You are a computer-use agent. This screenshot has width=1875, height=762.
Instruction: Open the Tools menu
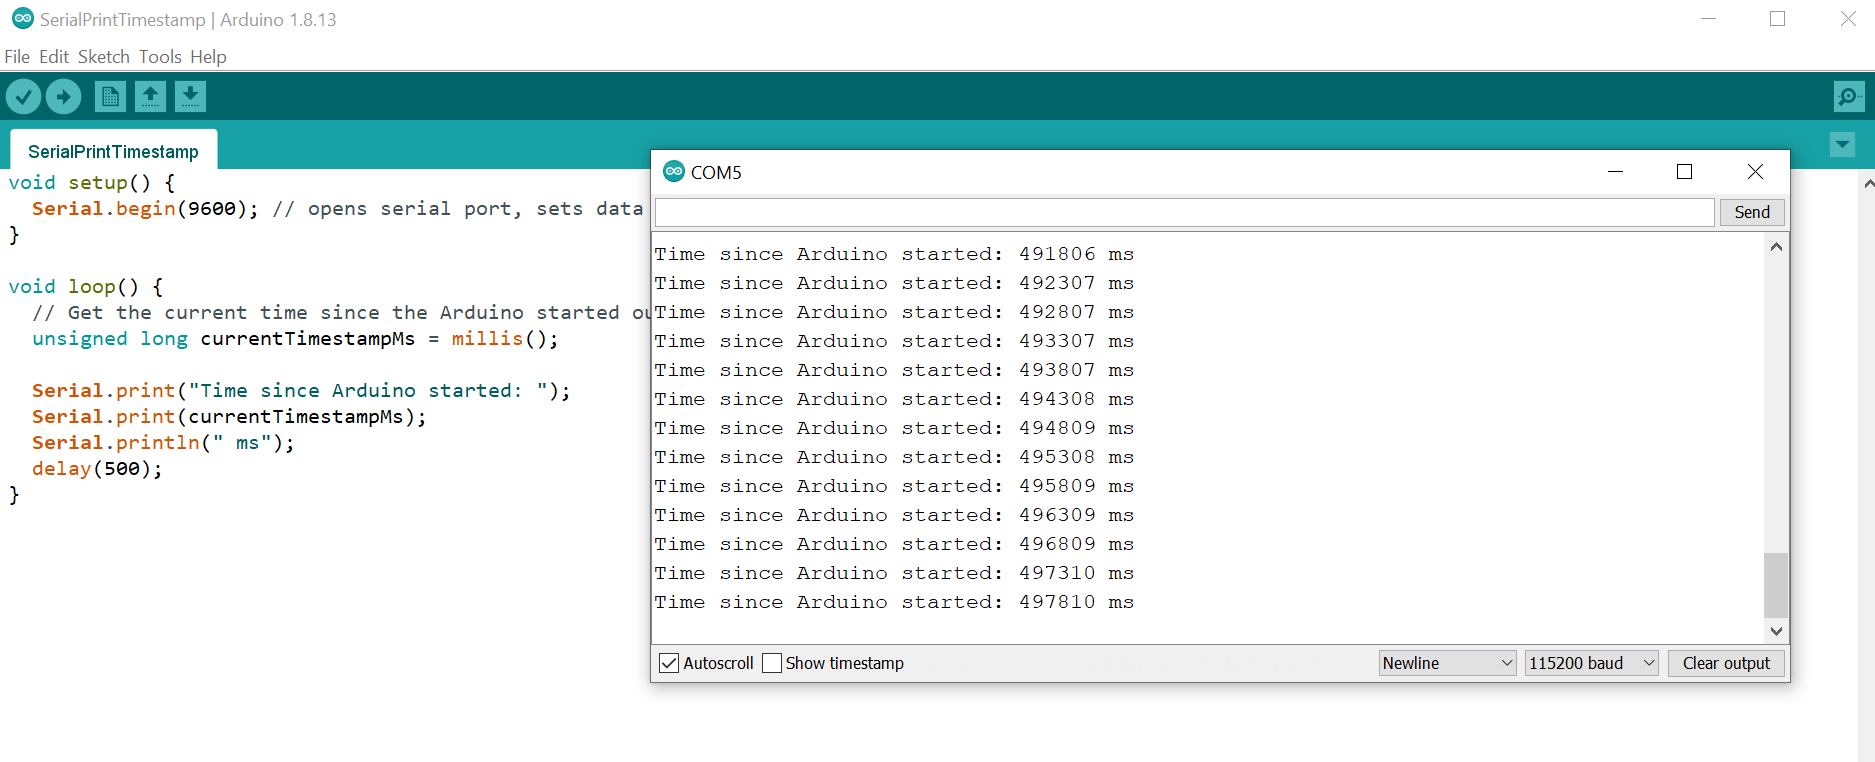click(x=160, y=57)
